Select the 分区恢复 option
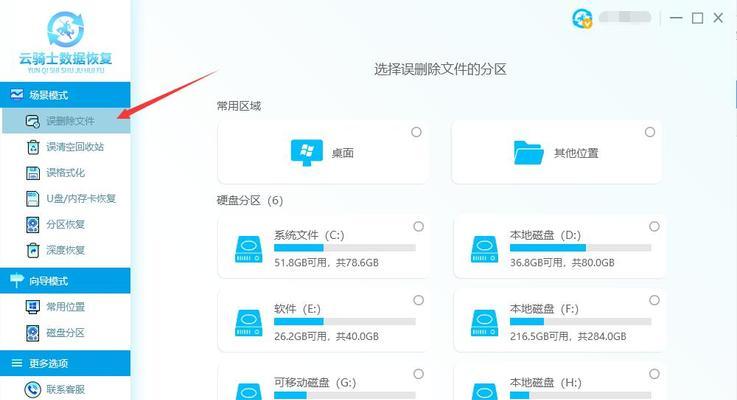 tap(66, 225)
